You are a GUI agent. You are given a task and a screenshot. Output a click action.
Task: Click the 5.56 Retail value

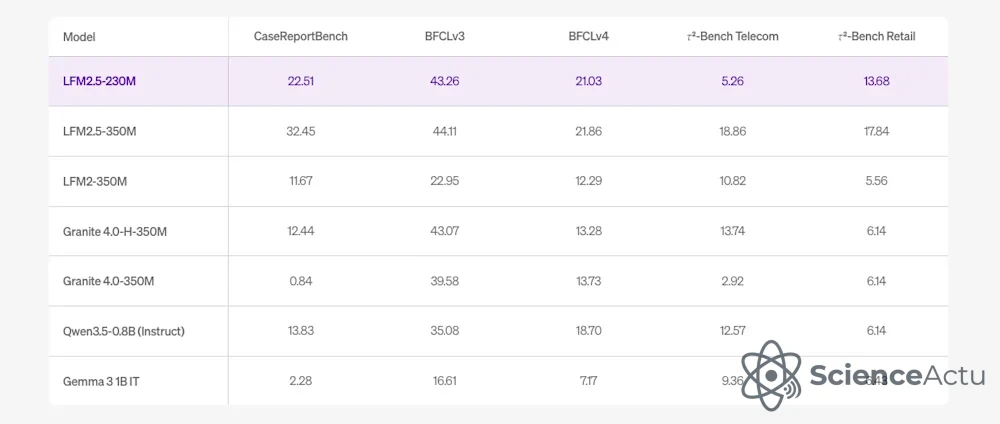[x=876, y=181]
